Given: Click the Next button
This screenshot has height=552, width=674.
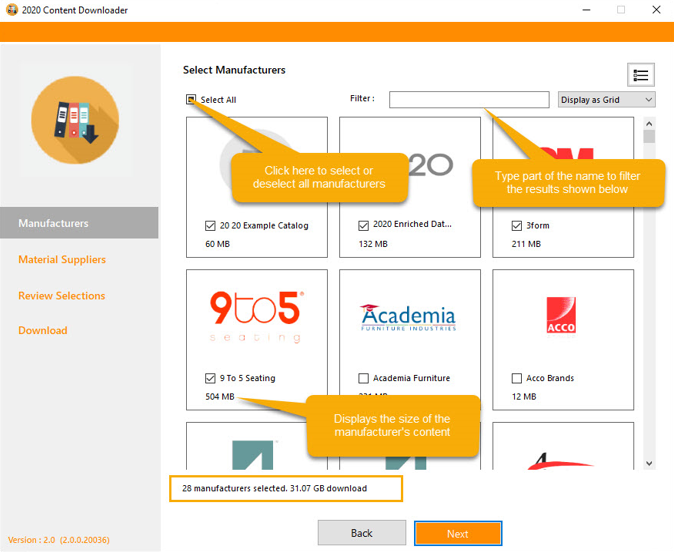Looking at the screenshot, I should tap(458, 534).
